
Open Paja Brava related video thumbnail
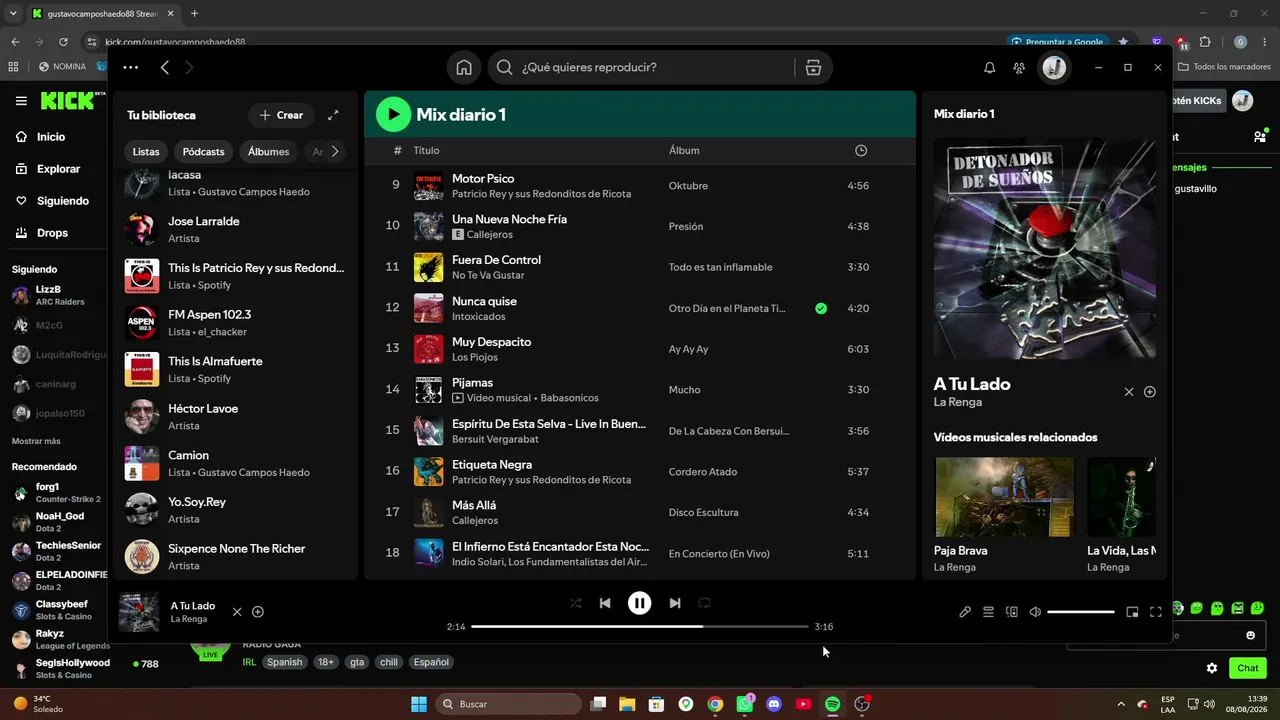pos(1004,497)
